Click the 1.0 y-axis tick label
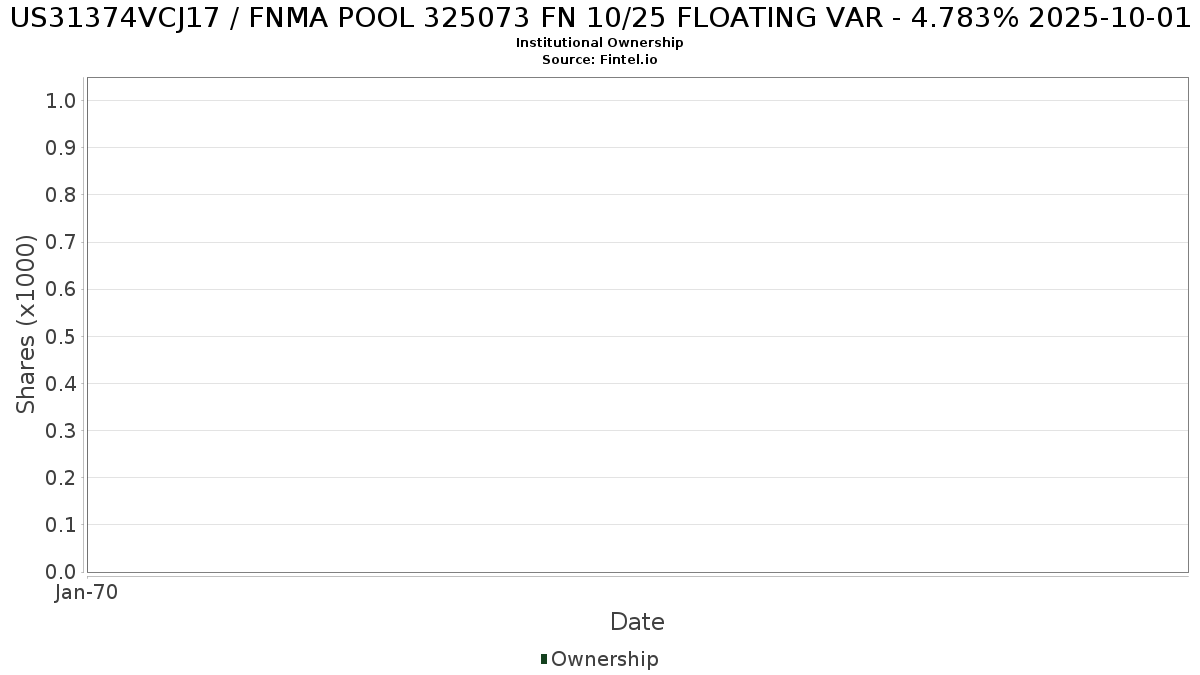Screen dimensions: 1200x675 point(61,100)
